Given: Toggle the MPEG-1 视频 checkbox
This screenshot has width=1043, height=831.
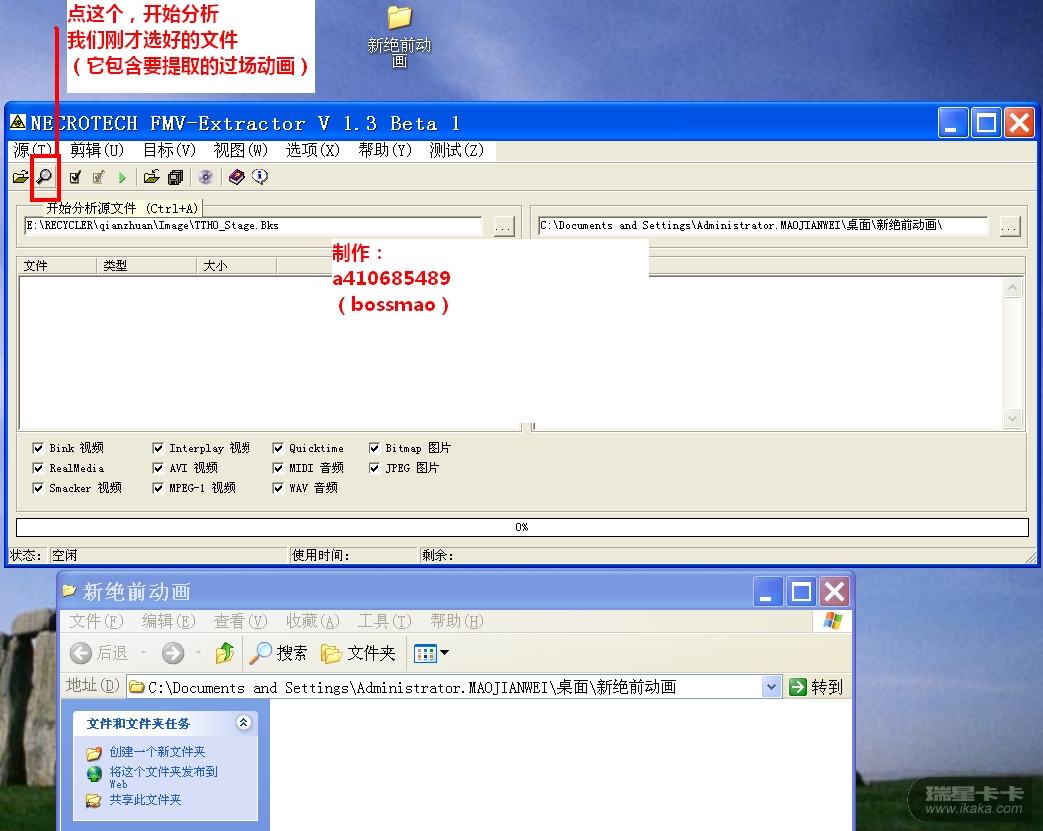Looking at the screenshot, I should (x=158, y=488).
